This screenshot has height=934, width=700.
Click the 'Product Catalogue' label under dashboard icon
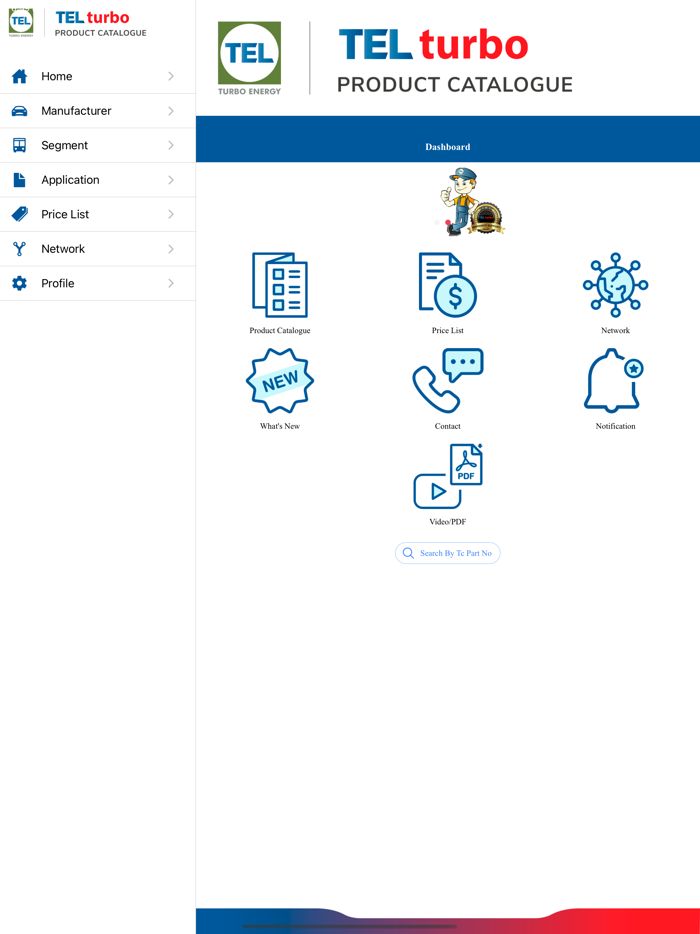pyautogui.click(x=280, y=331)
